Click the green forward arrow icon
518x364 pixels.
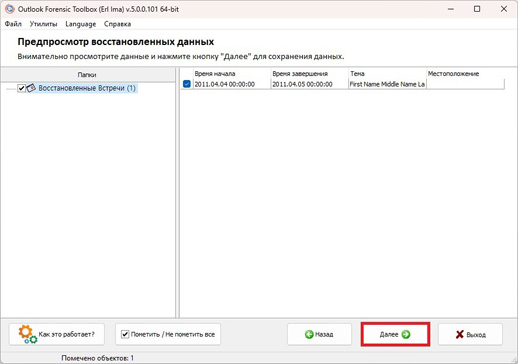(x=405, y=334)
